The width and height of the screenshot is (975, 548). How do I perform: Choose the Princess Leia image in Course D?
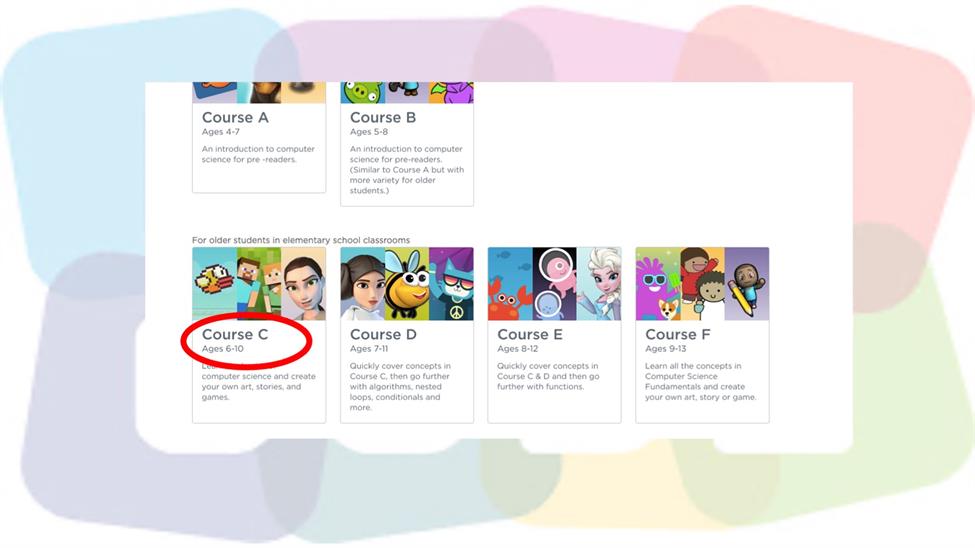[363, 284]
